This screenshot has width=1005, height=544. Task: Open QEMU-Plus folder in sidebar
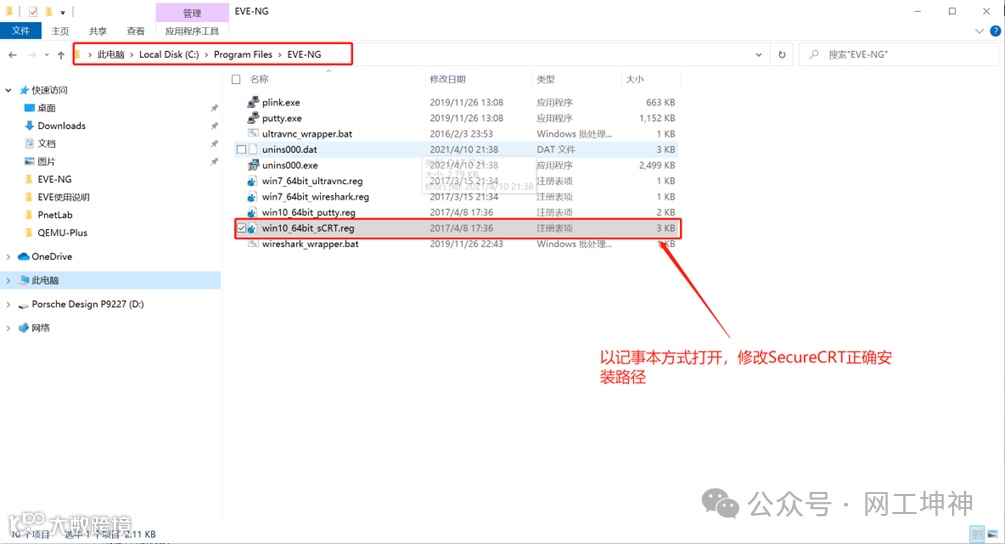click(62, 233)
